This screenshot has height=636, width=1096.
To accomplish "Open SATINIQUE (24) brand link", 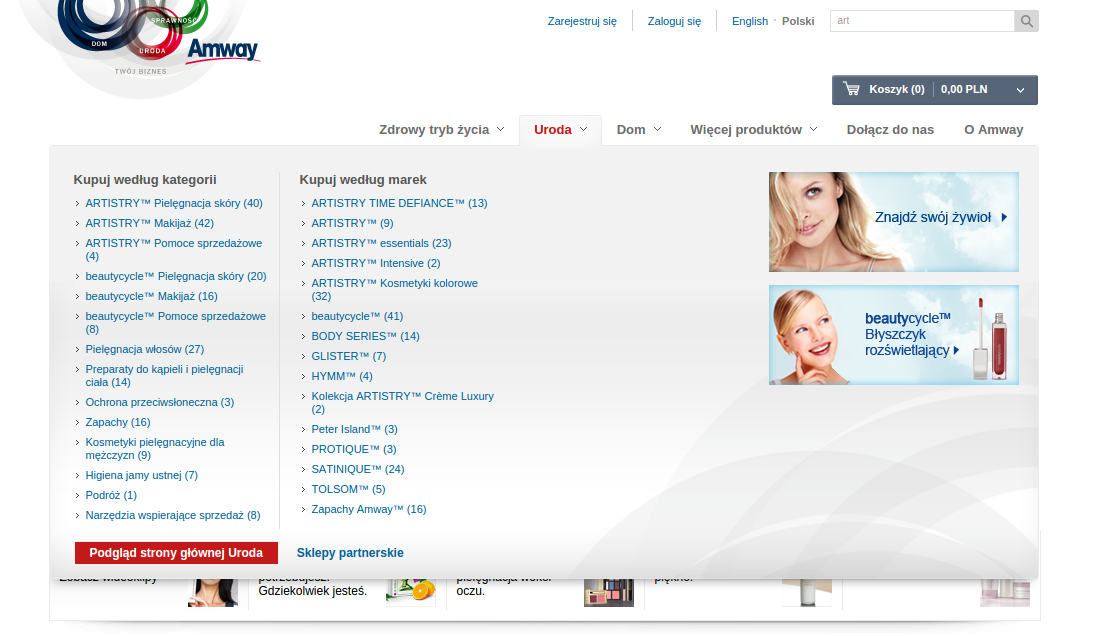I will 357,469.
